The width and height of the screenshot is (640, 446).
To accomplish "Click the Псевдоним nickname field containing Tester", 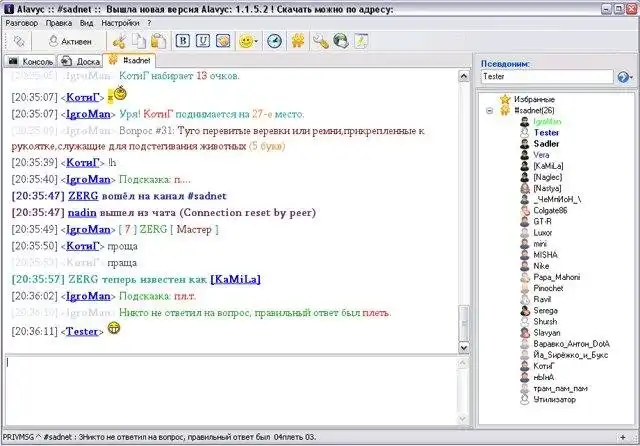I will click(547, 76).
